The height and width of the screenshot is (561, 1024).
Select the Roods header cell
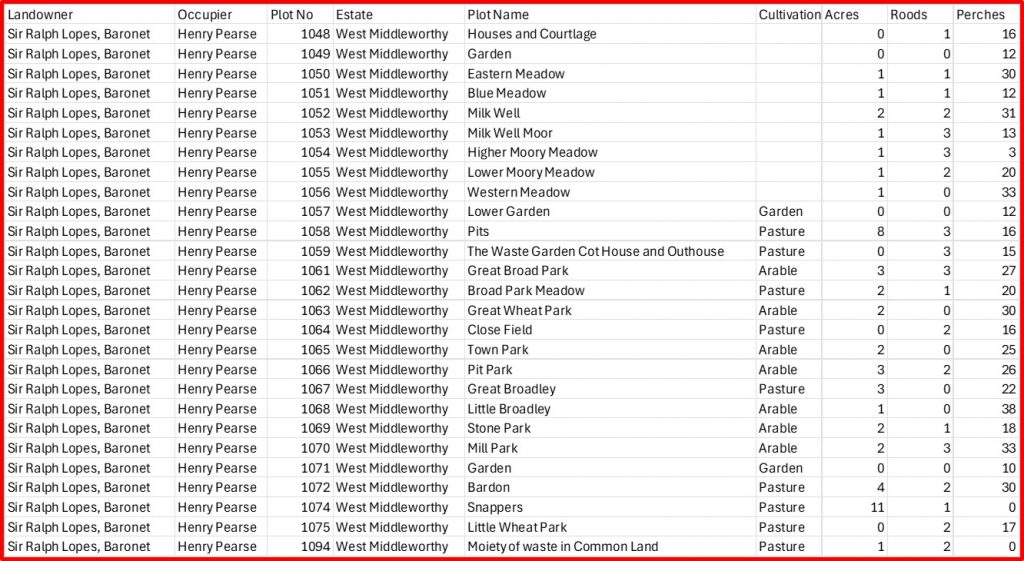coord(920,14)
